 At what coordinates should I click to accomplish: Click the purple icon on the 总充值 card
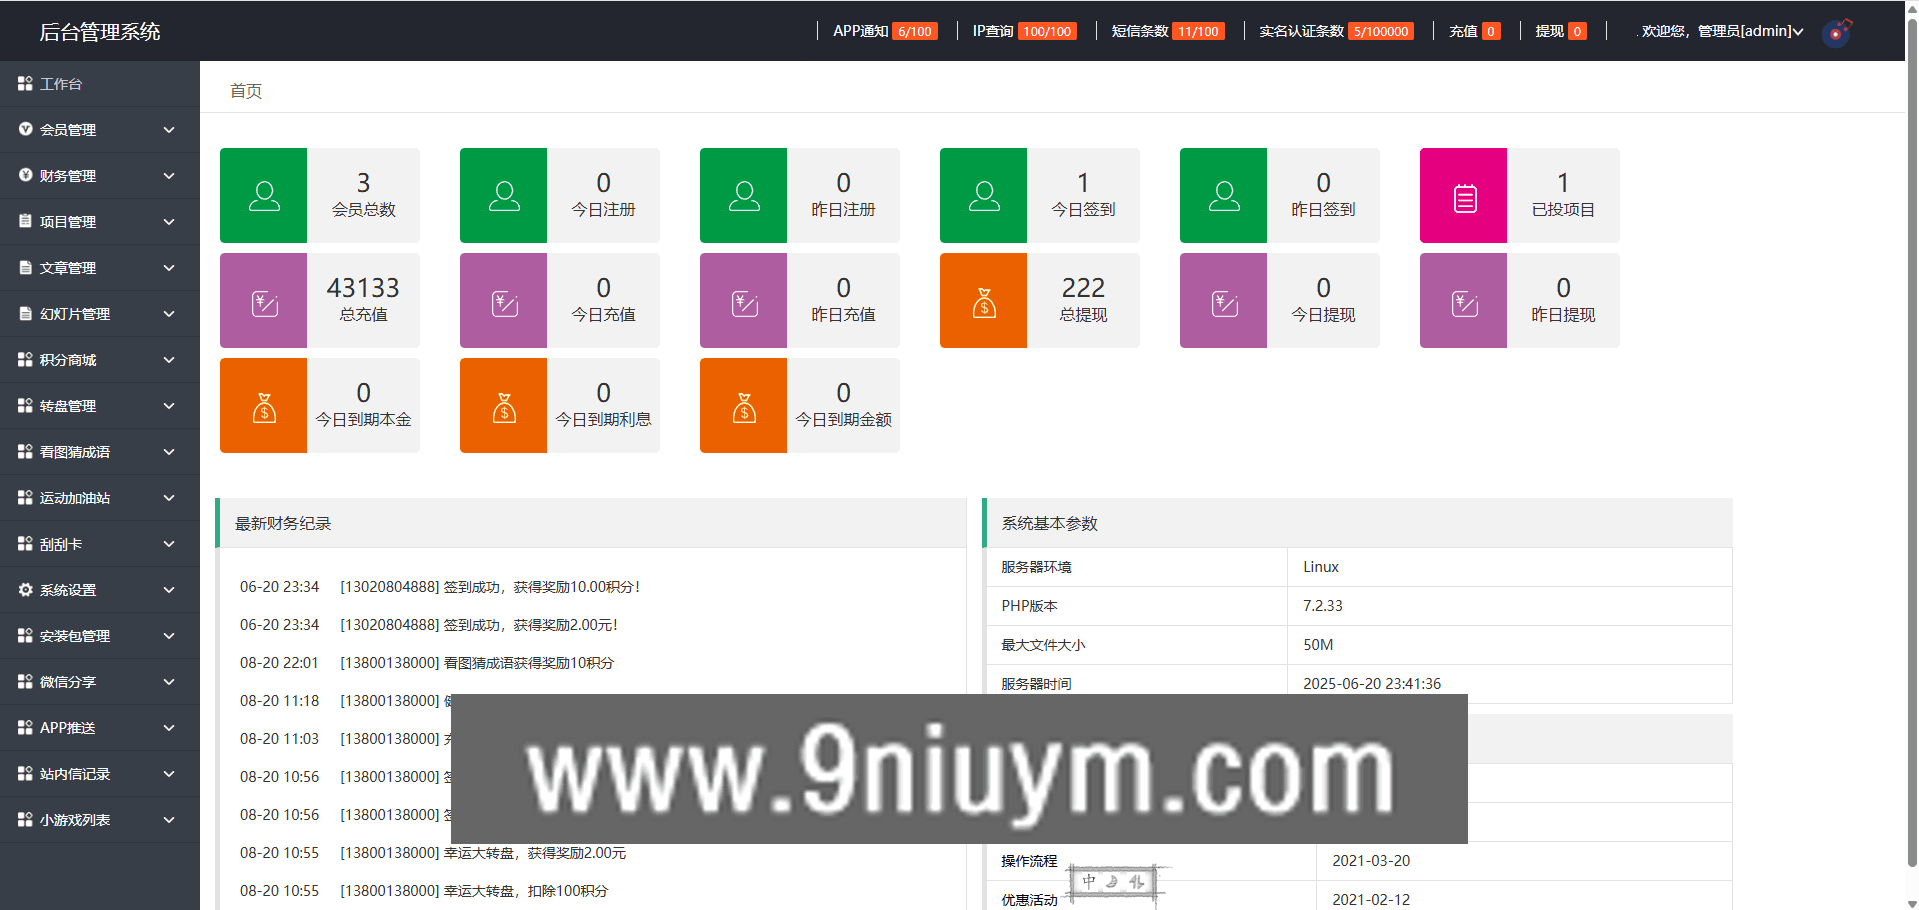(264, 301)
